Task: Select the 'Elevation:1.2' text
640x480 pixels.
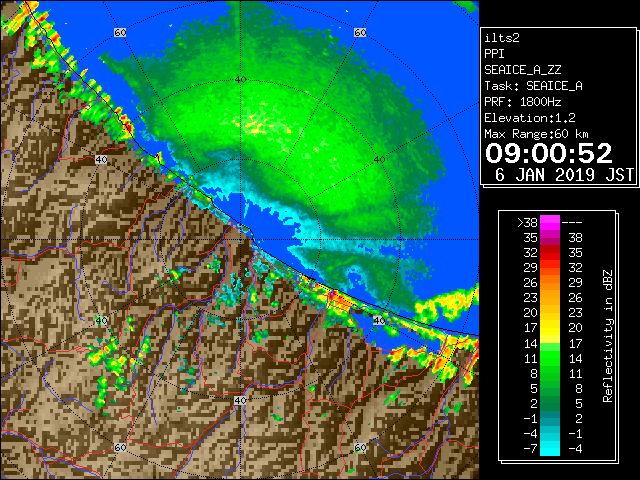Action: tap(530, 118)
